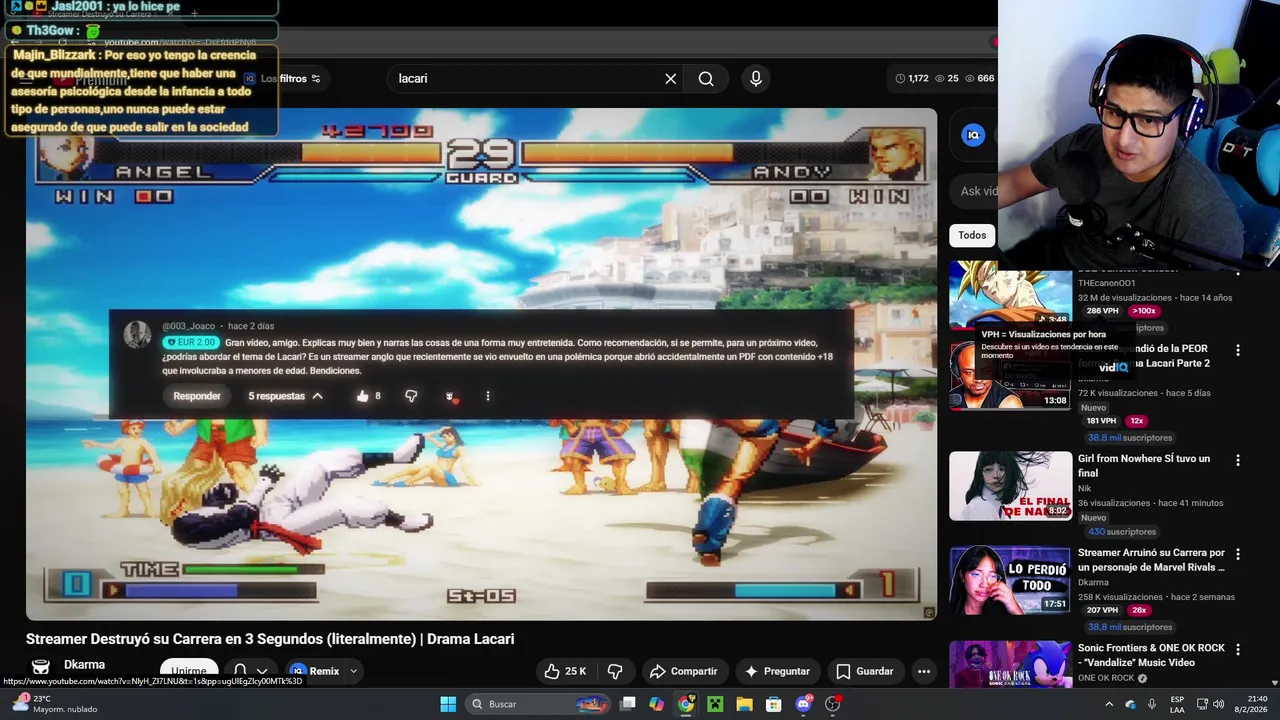Click the 207 VPH stat badge
The height and width of the screenshot is (720, 1280).
(x=1102, y=610)
